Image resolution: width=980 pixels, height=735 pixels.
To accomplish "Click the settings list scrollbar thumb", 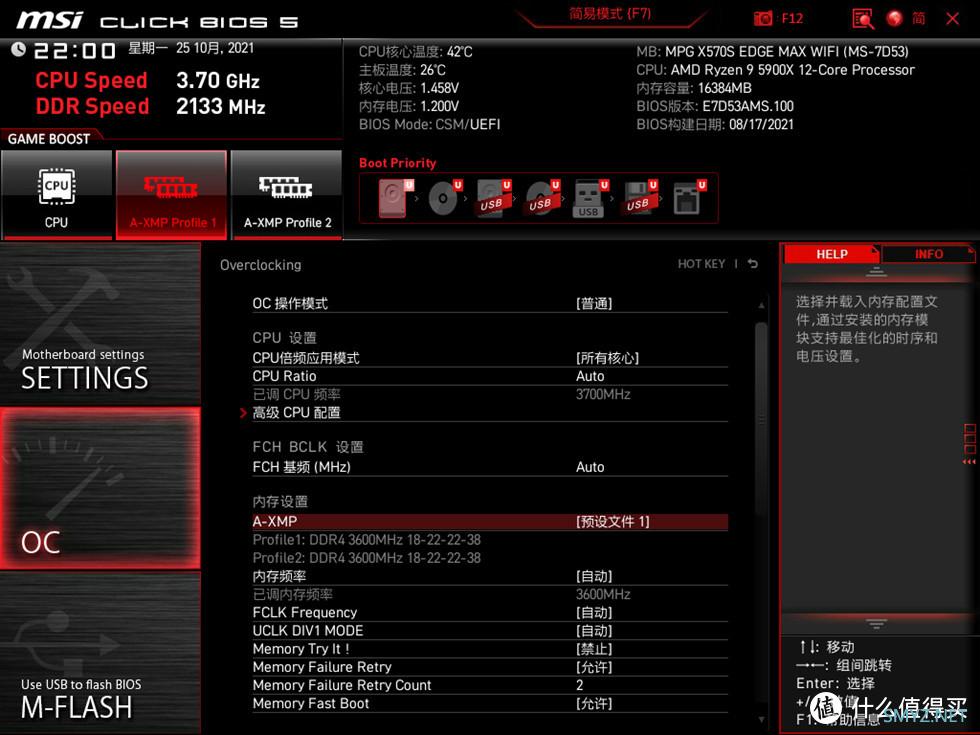I will (x=761, y=419).
